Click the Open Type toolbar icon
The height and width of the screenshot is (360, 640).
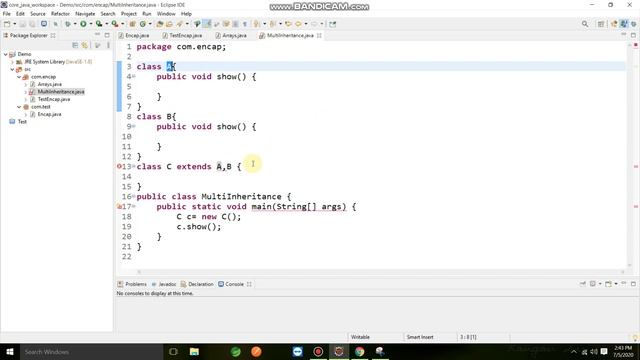[160, 24]
